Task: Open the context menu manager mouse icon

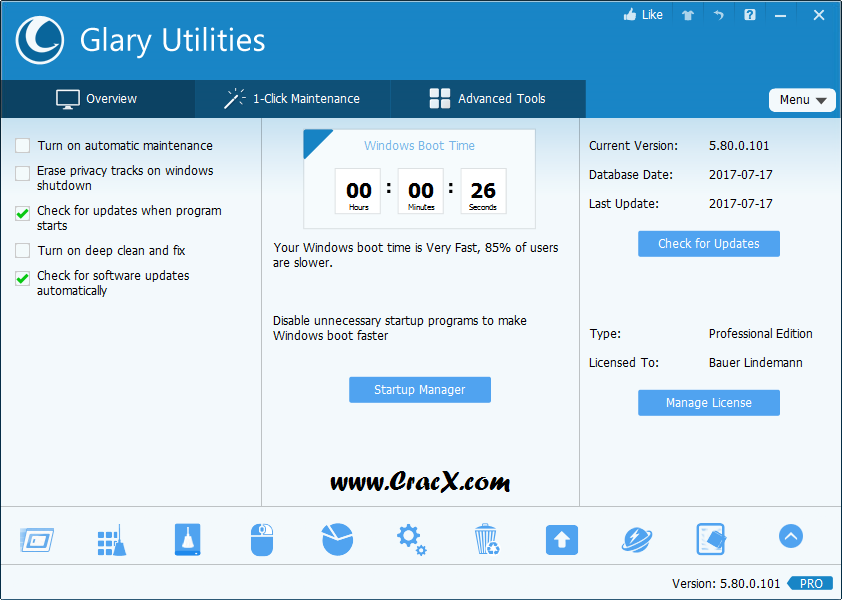Action: coord(262,540)
